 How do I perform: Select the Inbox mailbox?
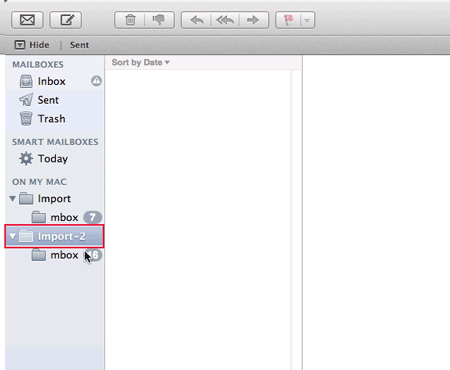coord(54,81)
